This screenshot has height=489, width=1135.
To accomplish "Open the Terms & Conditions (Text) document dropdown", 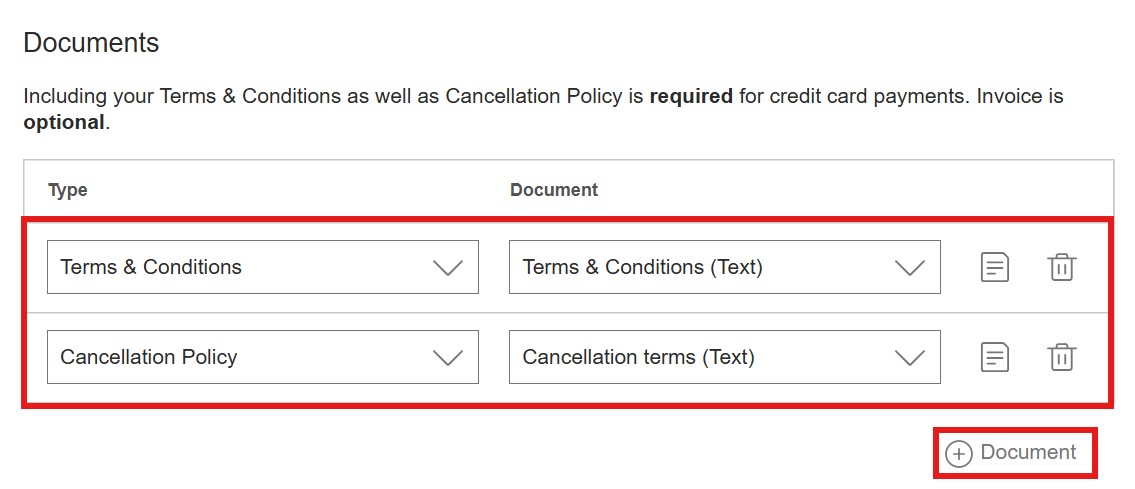I will (x=725, y=267).
